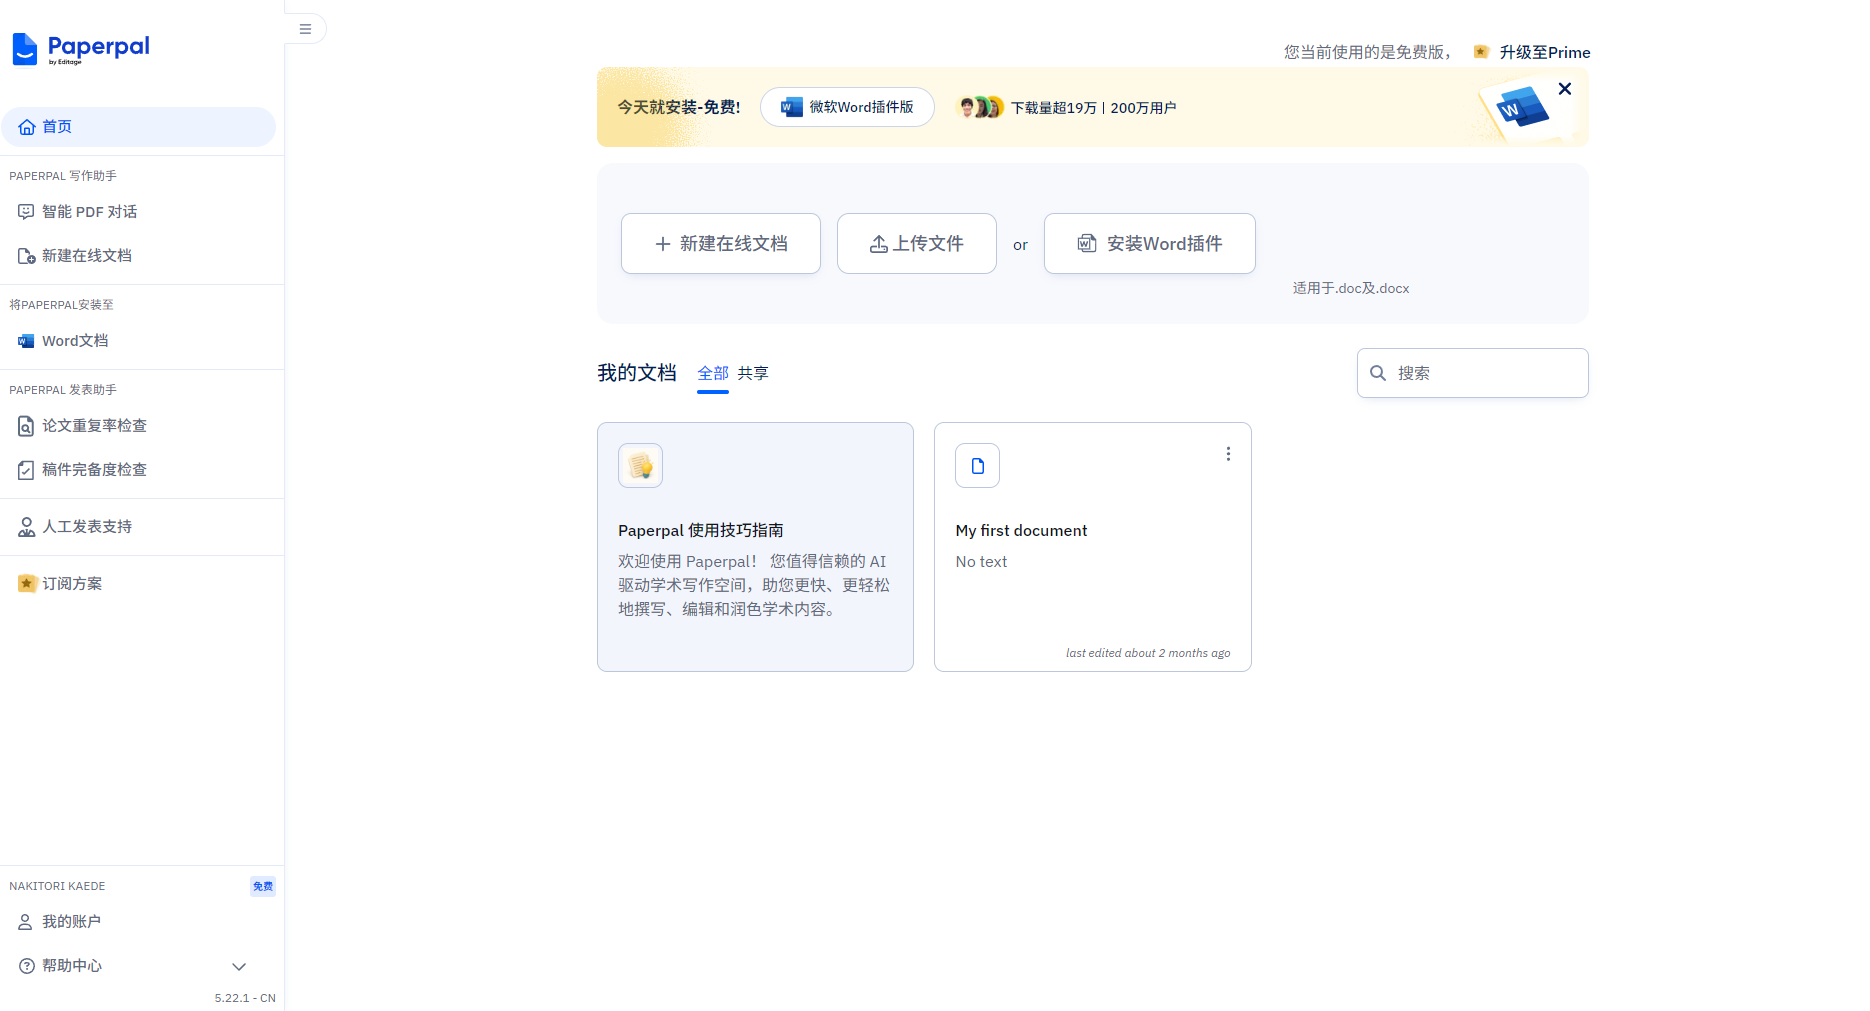Click the PDF chat icon in the sidebar

point(26,212)
